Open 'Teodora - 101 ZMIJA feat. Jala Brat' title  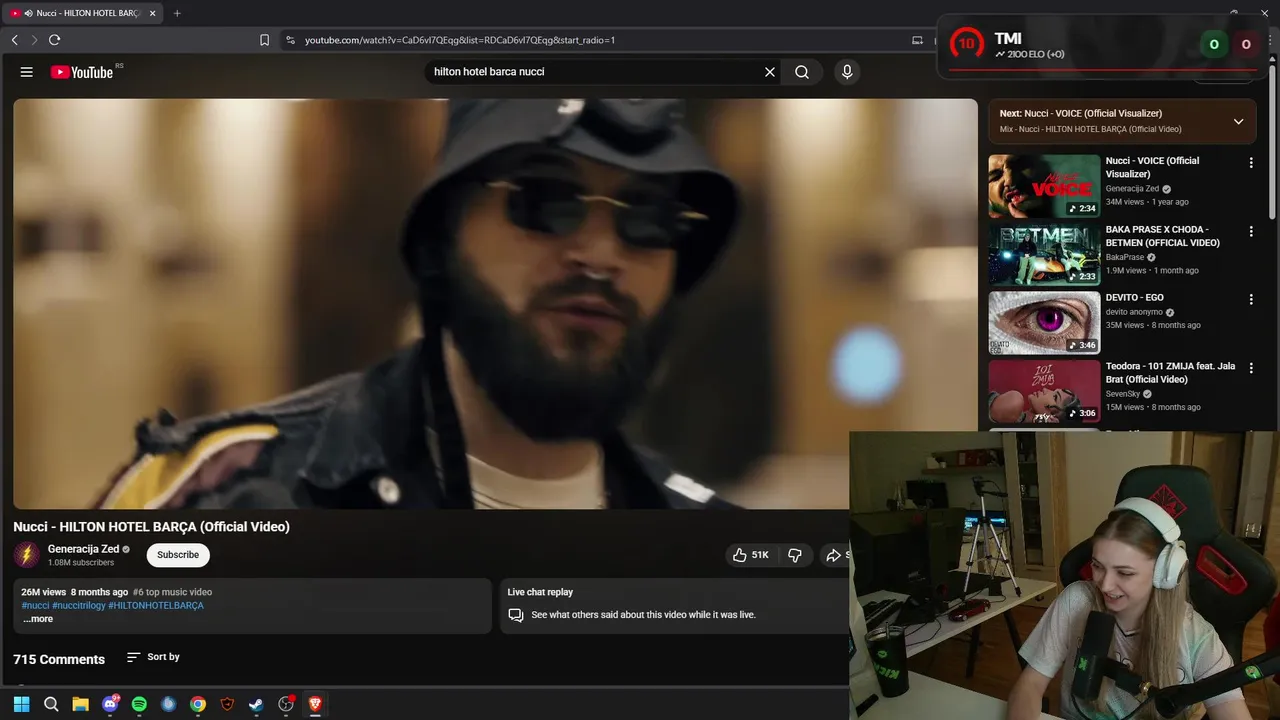coord(1170,373)
